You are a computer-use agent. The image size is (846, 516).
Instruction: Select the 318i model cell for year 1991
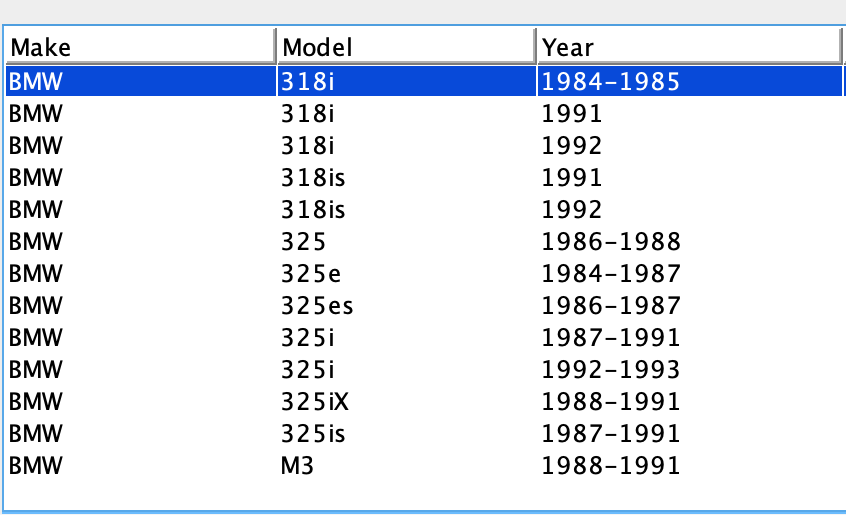[406, 113]
